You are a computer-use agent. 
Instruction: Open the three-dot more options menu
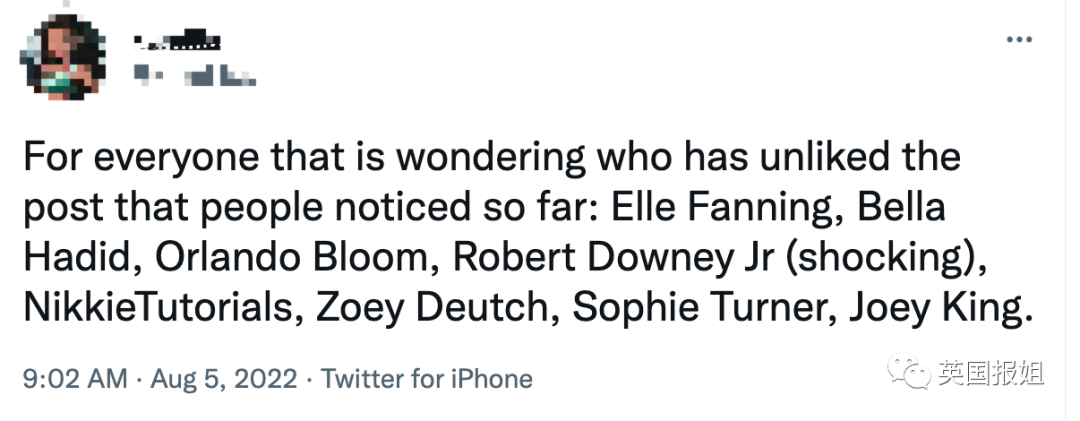[x=1018, y=40]
